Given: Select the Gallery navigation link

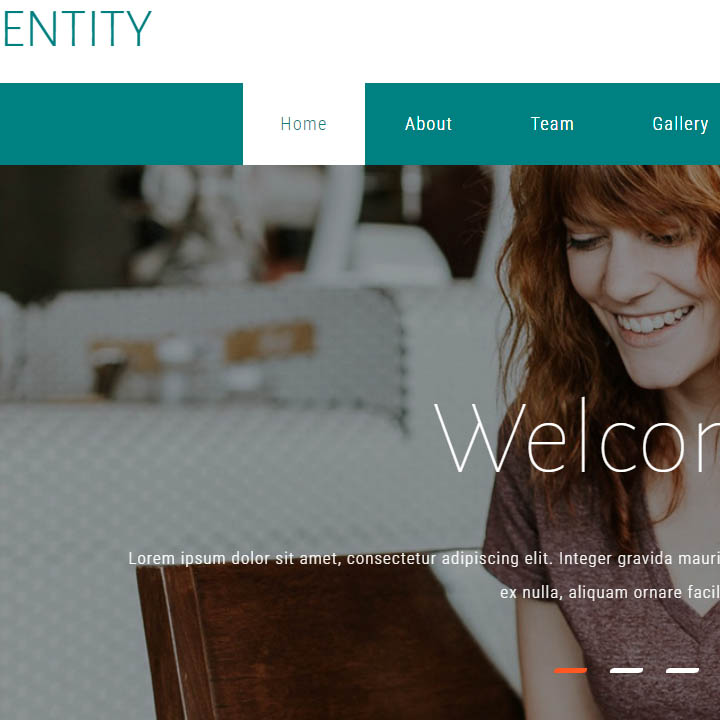Looking at the screenshot, I should coord(680,124).
